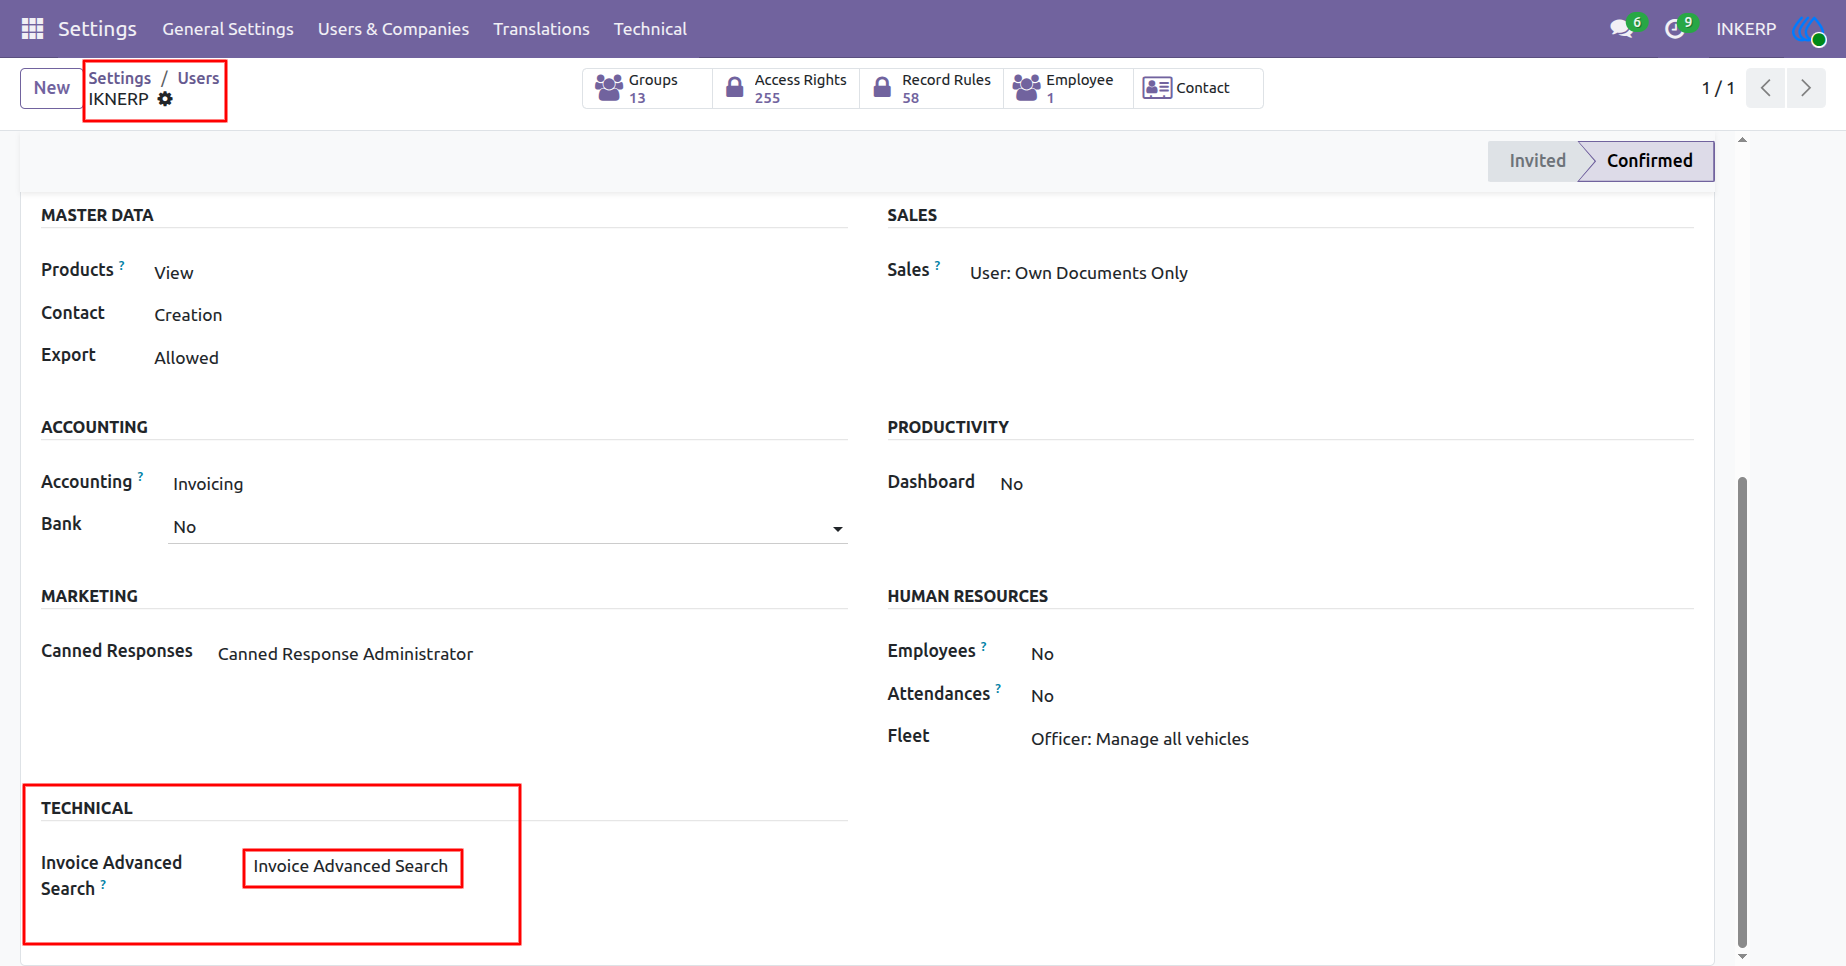Click Accounting value Invoicing
Viewport: 1846px width, 966px height.
[x=208, y=484]
